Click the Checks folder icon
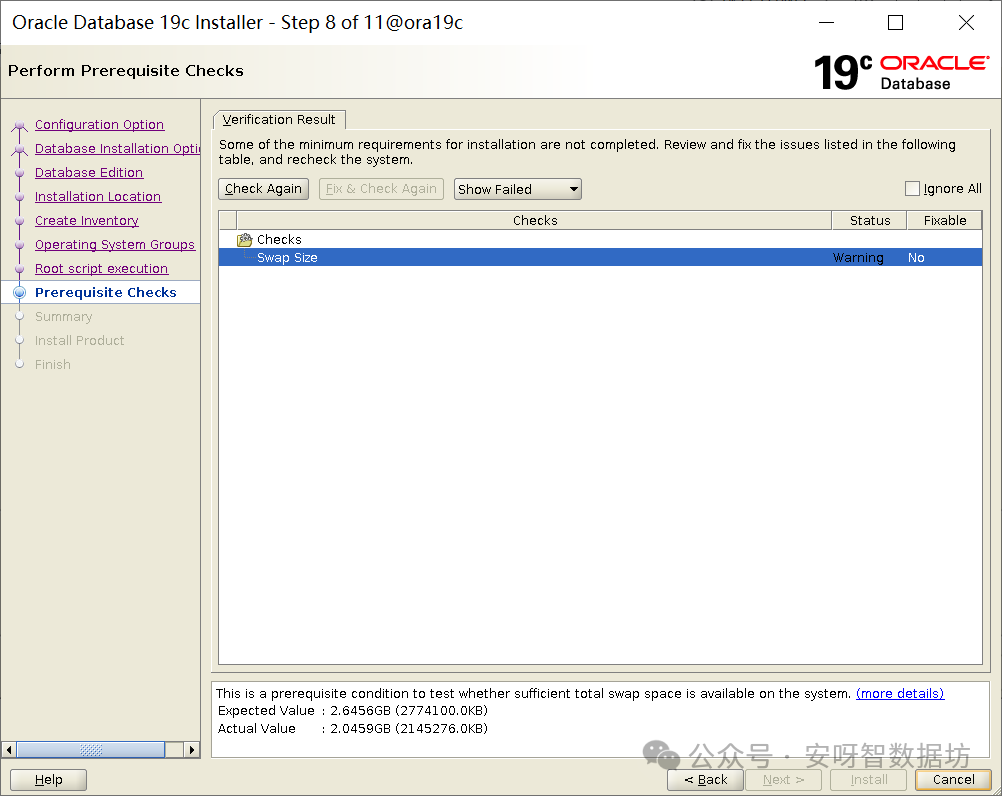Screen dimensions: 1002x796 [x=245, y=240]
